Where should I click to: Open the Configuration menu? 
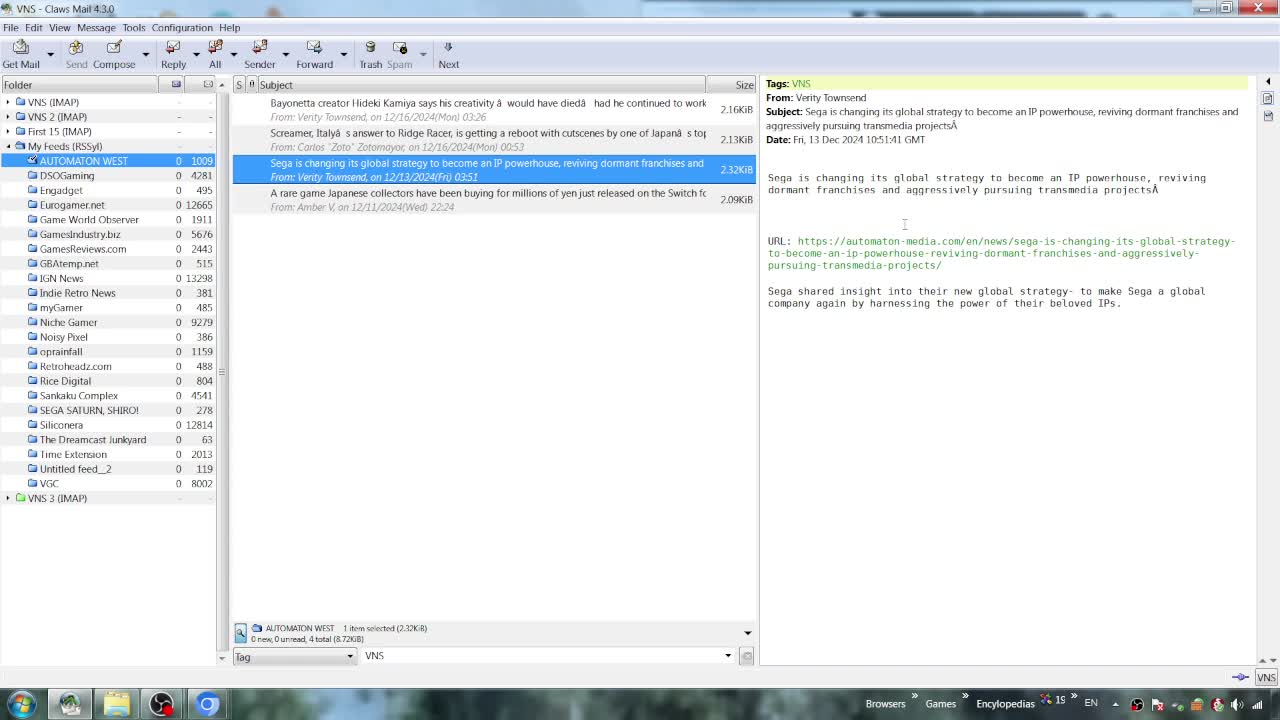click(x=182, y=28)
